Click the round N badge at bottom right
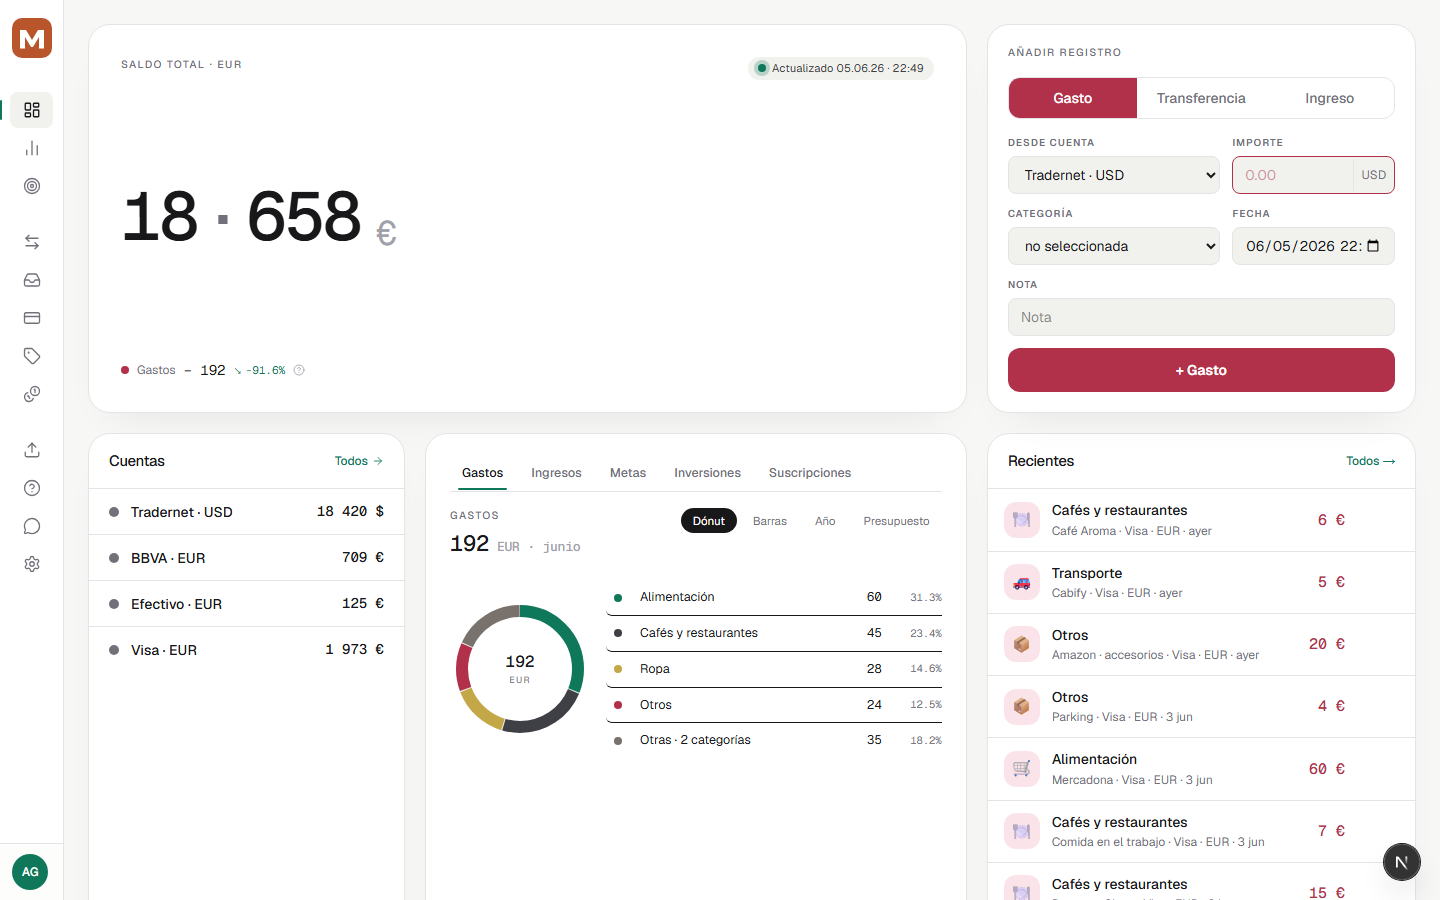1440x900 pixels. (1402, 862)
